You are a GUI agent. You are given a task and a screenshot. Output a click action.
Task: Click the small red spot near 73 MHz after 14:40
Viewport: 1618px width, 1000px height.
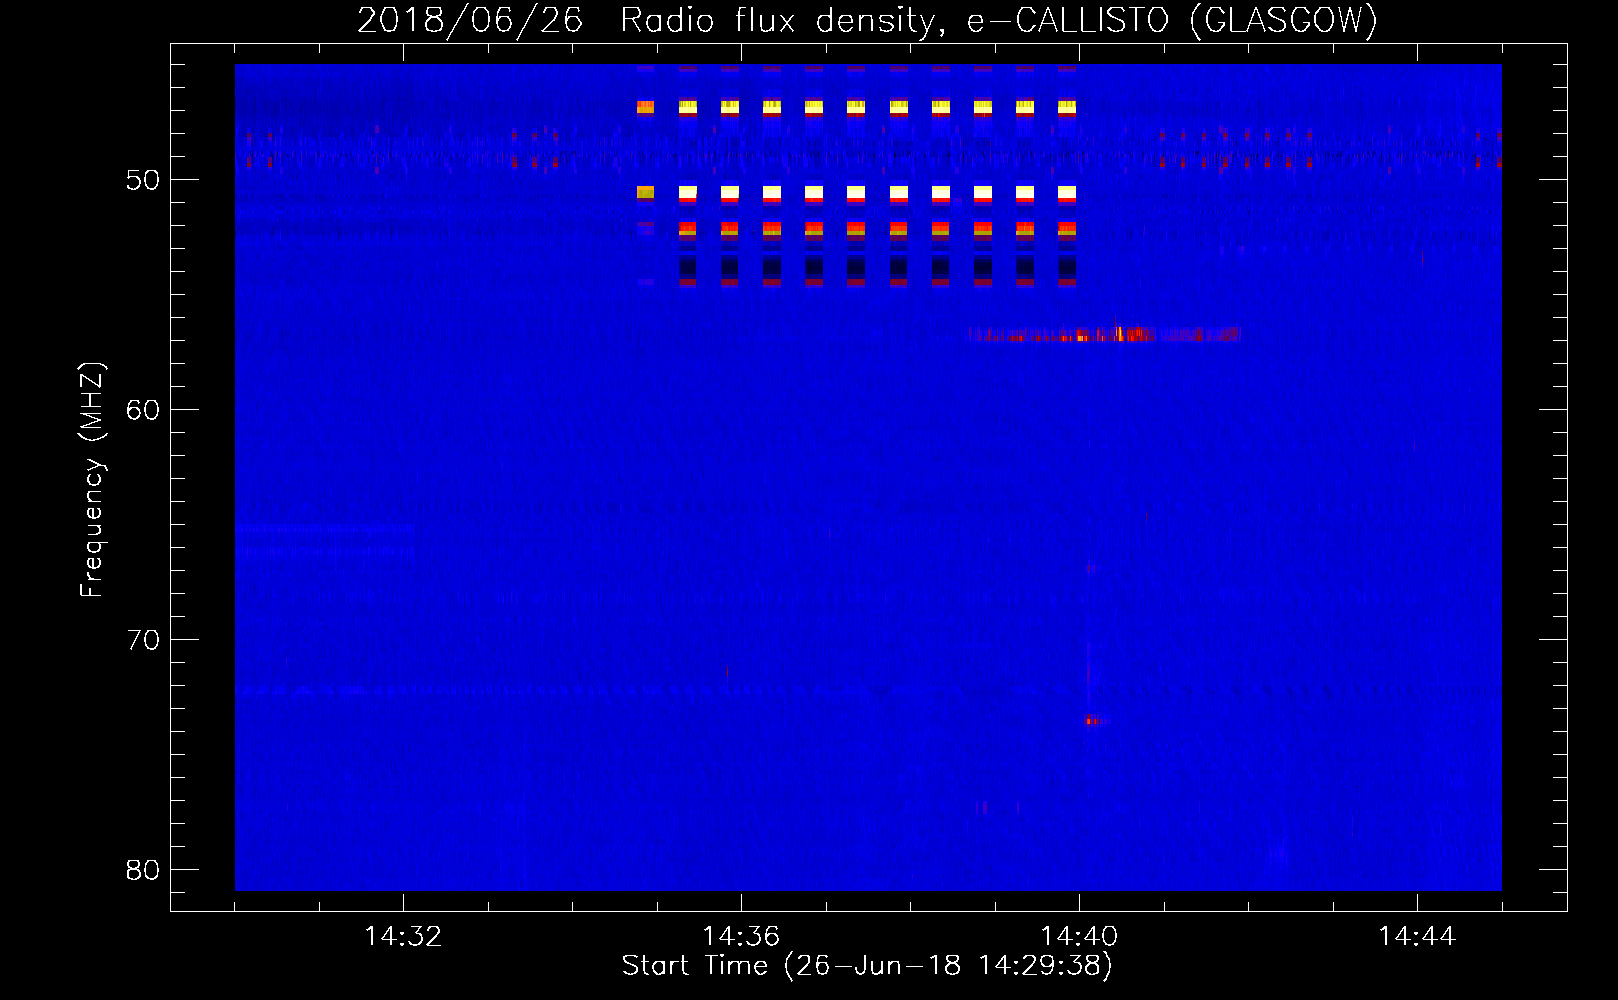[1094, 720]
